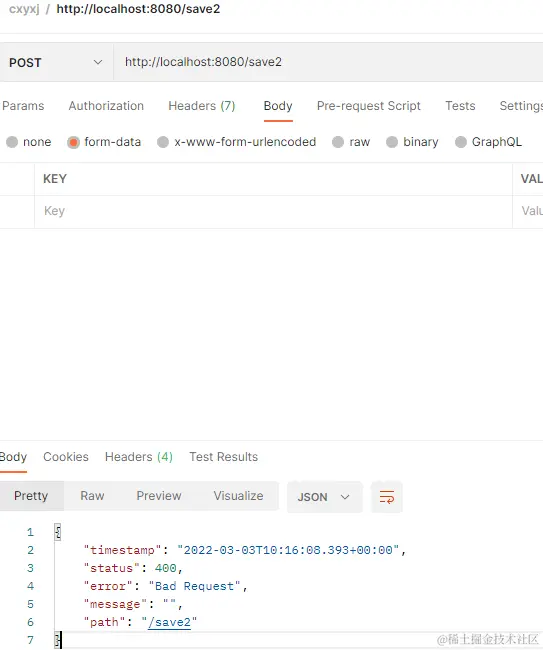Viewport: 543px width, 650px height.
Task: Open the Authorization tab
Action: pos(106,106)
